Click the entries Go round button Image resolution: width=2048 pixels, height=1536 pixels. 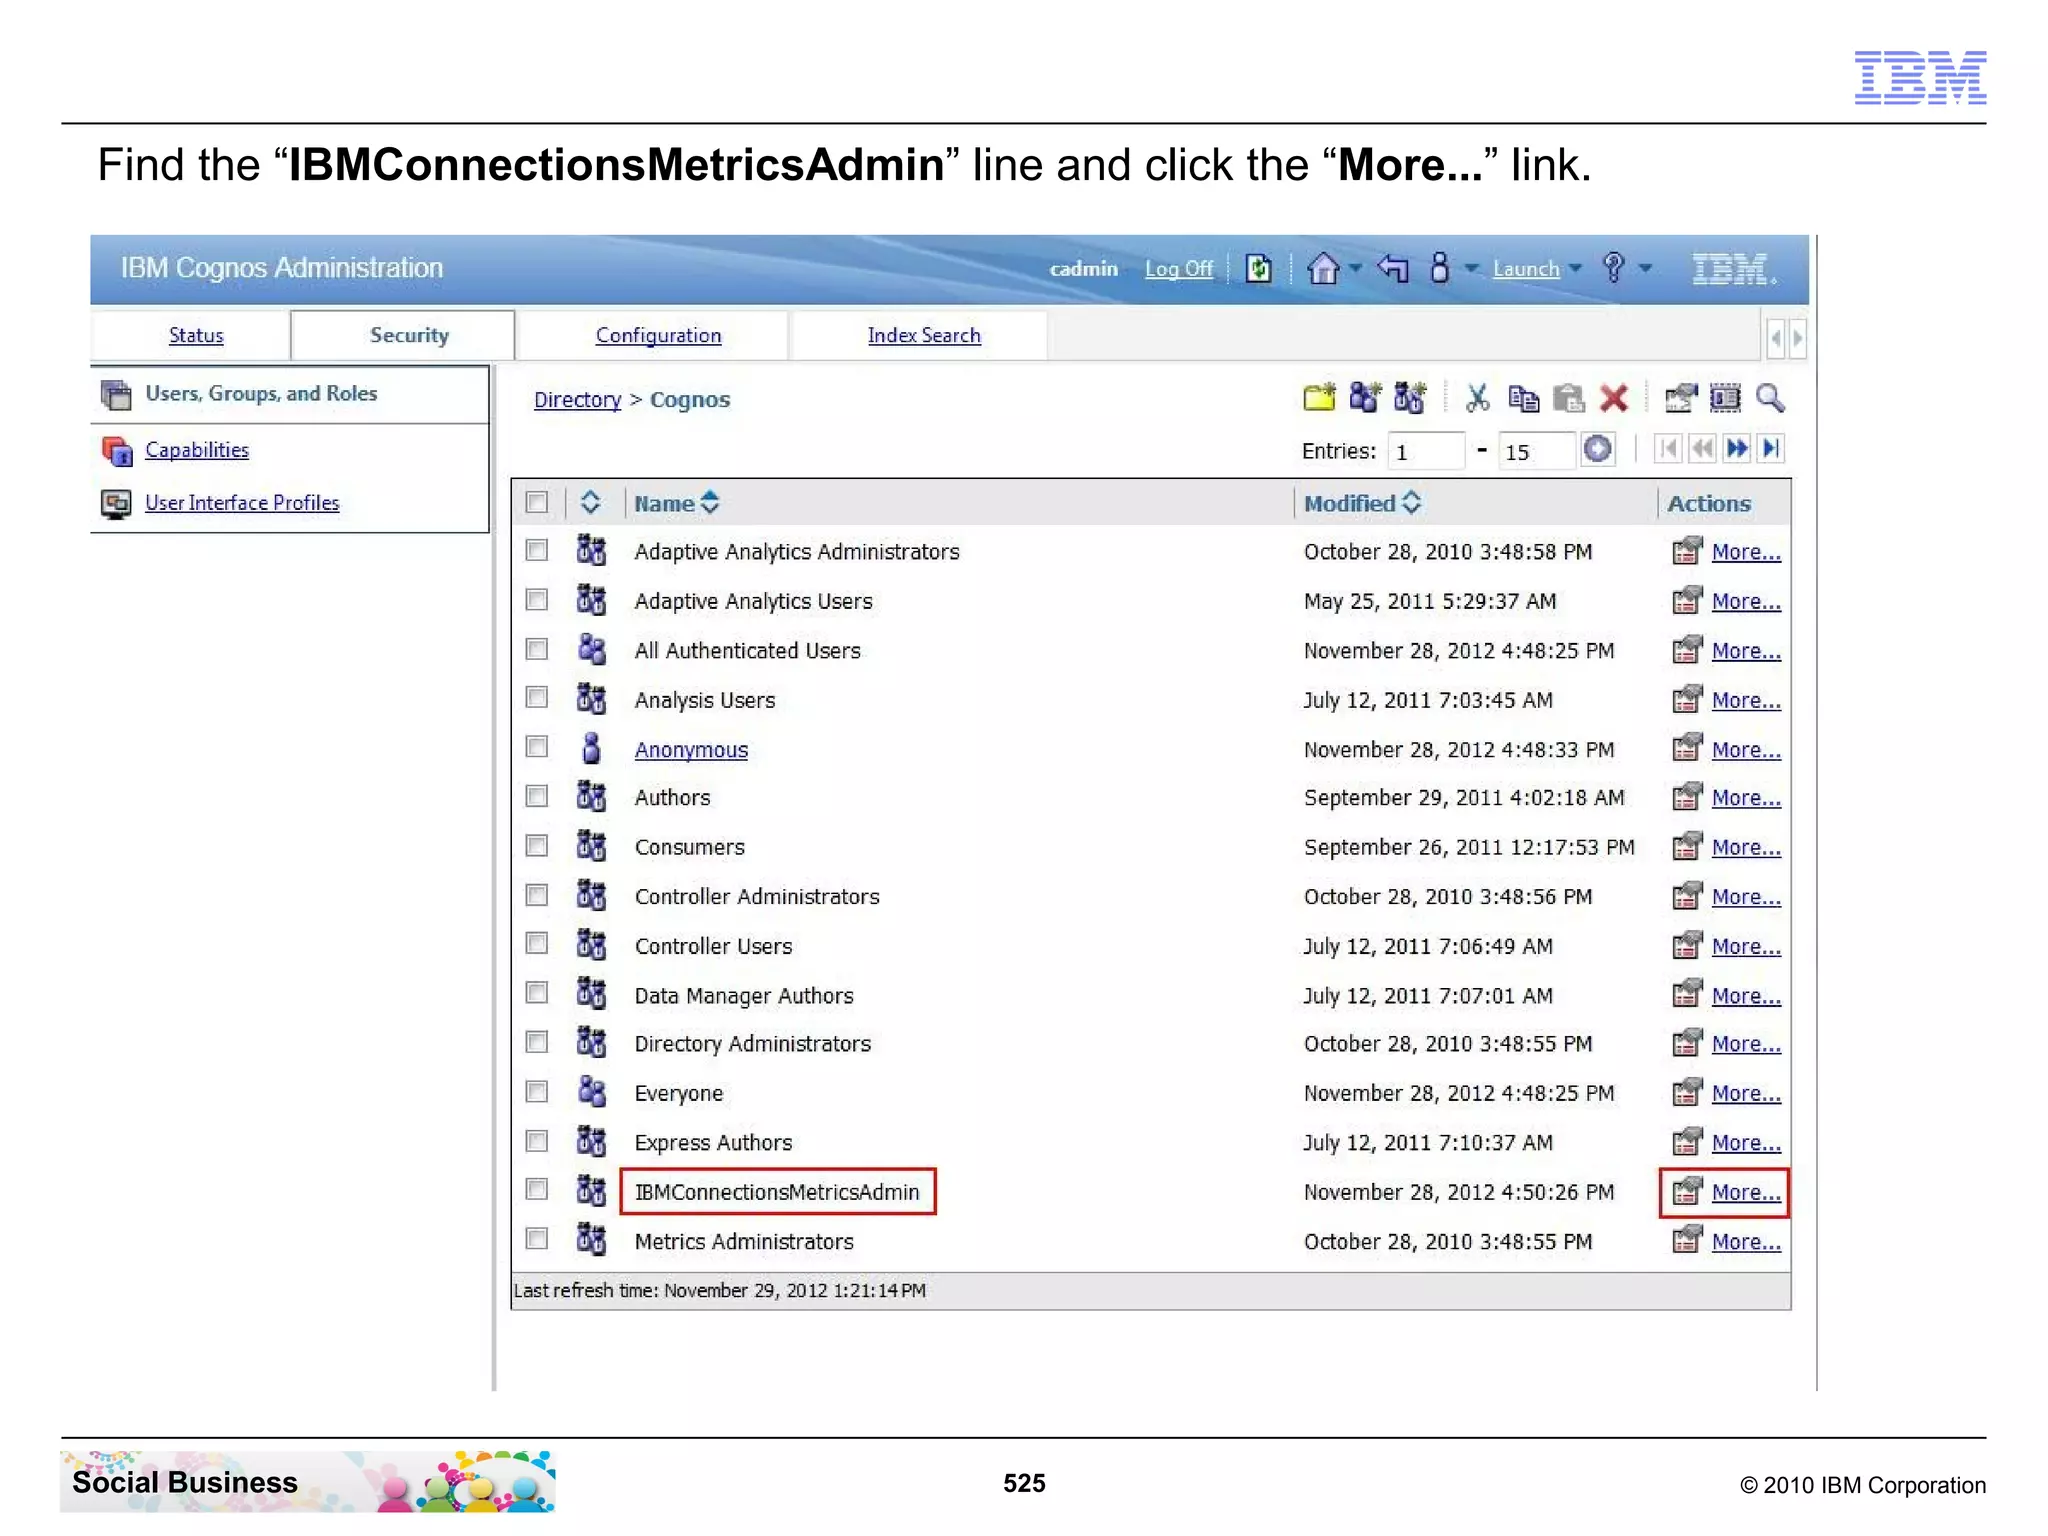[1598, 449]
